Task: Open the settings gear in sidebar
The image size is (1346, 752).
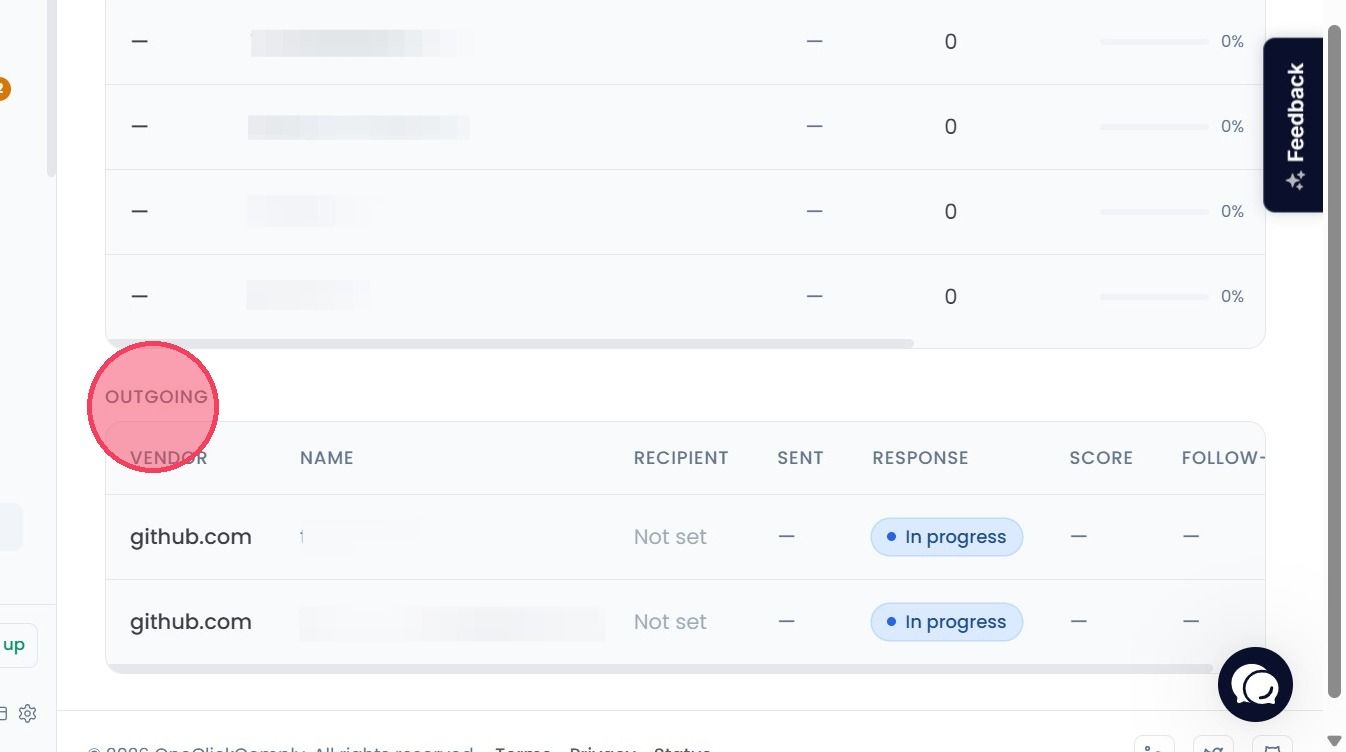Action: coord(28,713)
